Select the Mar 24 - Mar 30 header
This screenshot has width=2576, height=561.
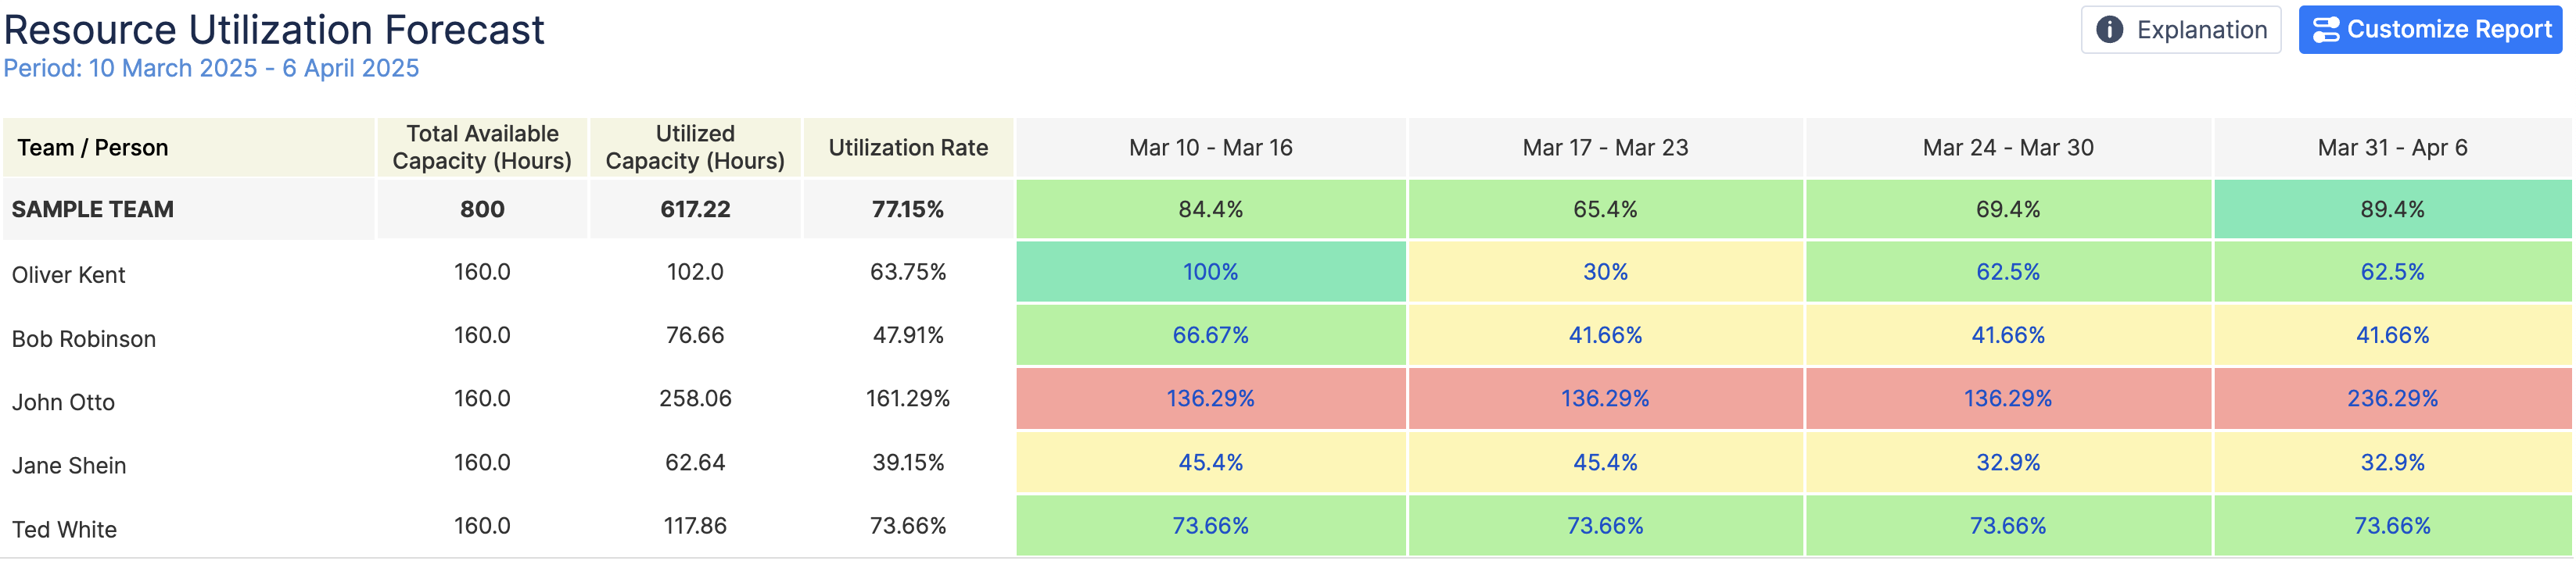pos(2007,148)
